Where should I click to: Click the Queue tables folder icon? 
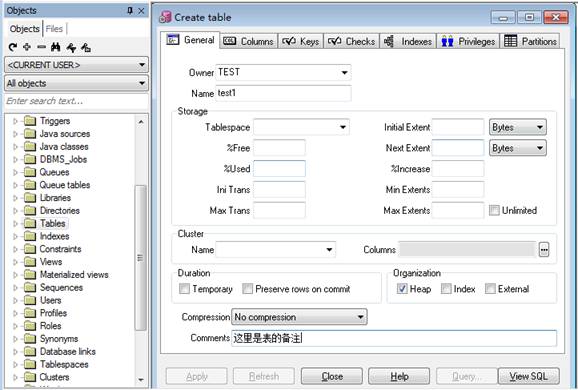pyautogui.click(x=30, y=185)
